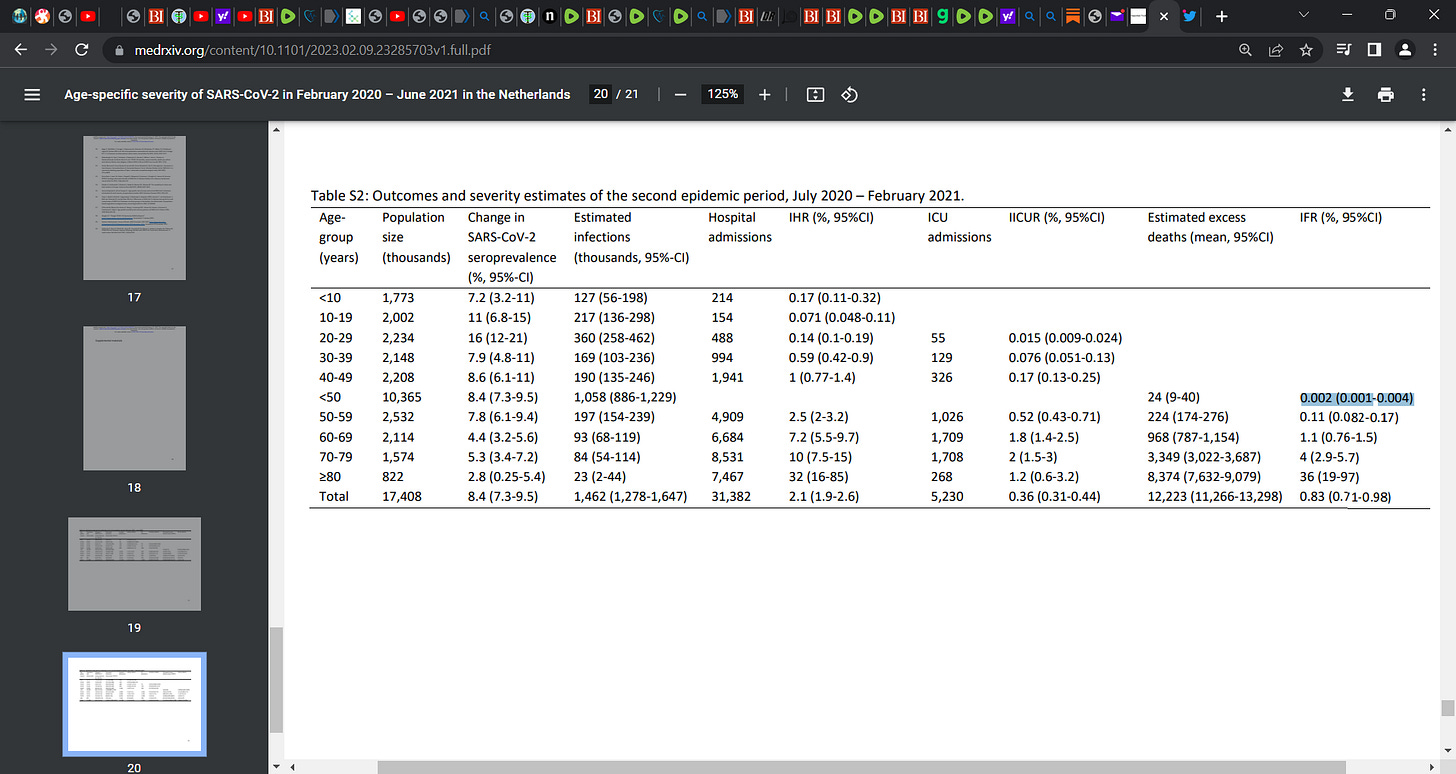Switch to the orange bookmark icon tab
1456x774 pixels.
coord(1072,17)
